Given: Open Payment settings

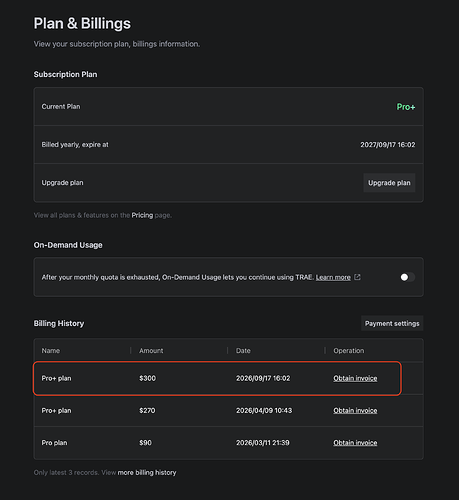Looking at the screenshot, I should pos(392,323).
